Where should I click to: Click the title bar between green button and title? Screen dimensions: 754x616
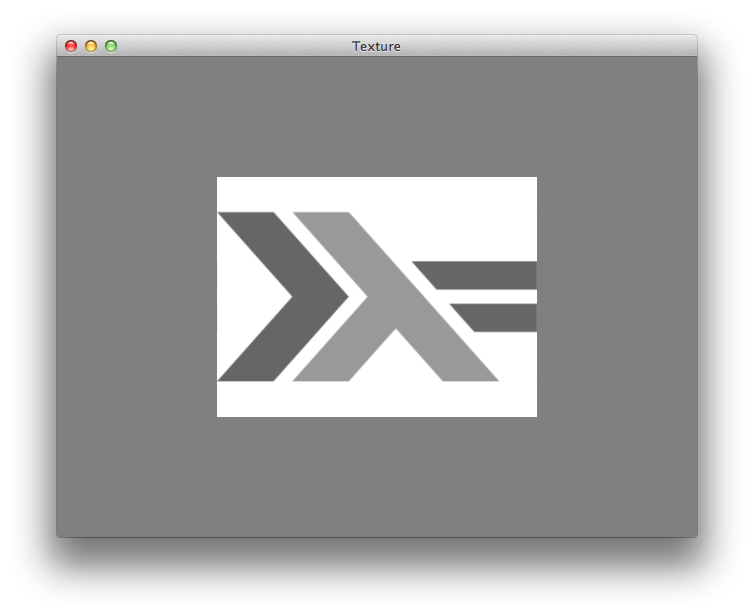click(230, 46)
